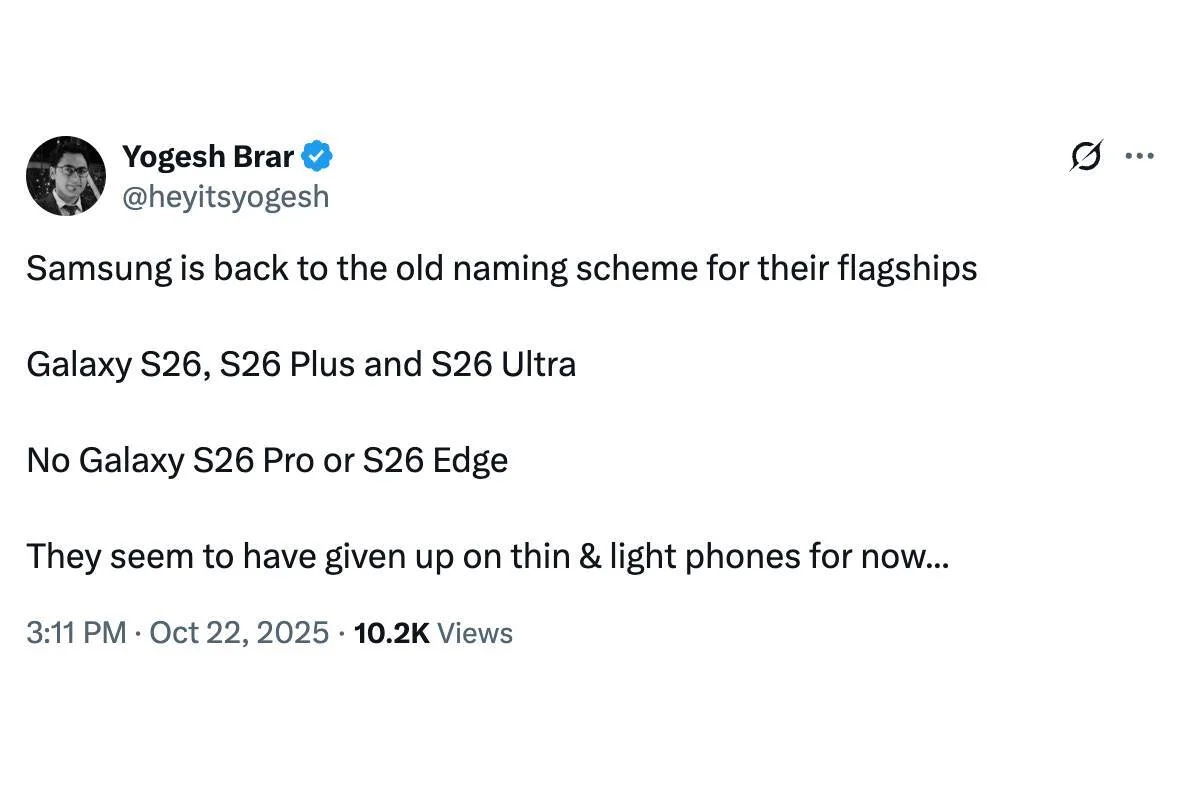Click the Yogesh Brar display name
This screenshot has height=786, width=1182.
point(207,157)
